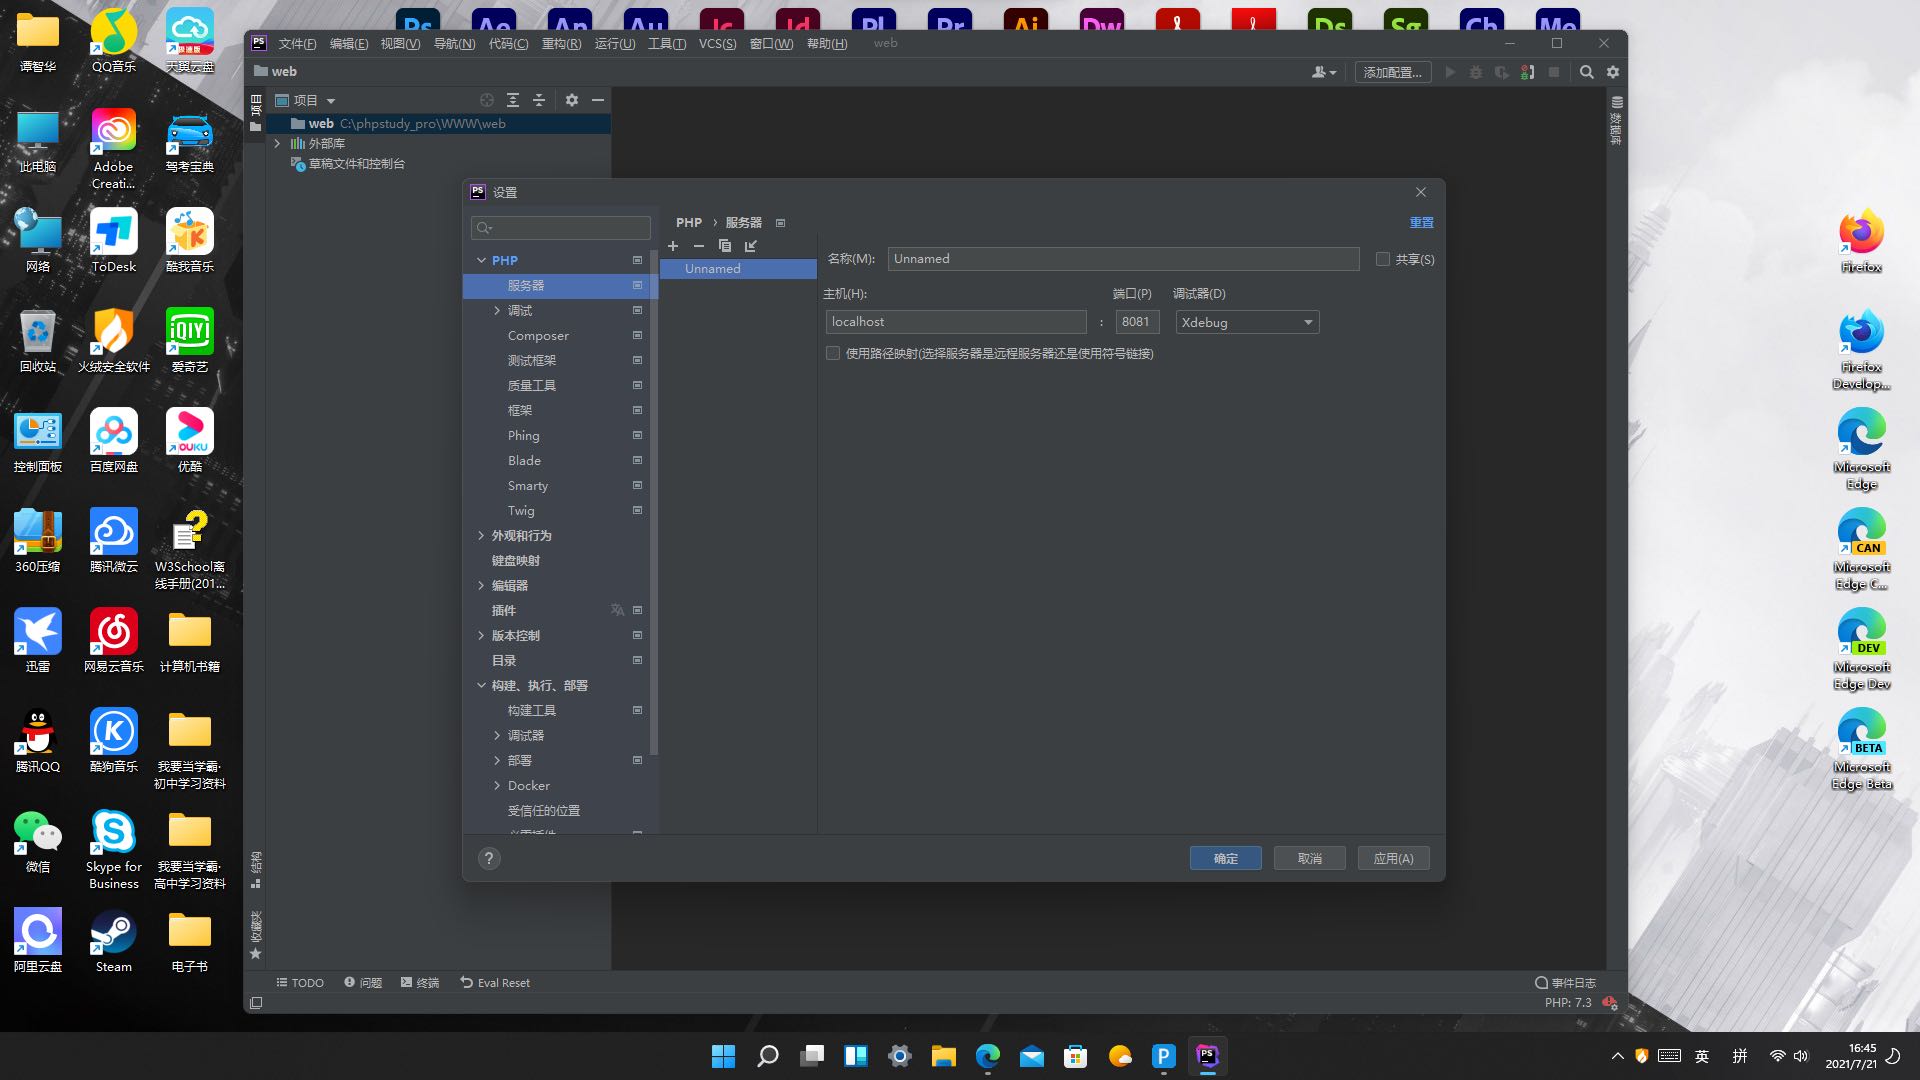This screenshot has height=1080, width=1920.
Task: Click the localhost host input field
Action: pyautogui.click(x=955, y=322)
